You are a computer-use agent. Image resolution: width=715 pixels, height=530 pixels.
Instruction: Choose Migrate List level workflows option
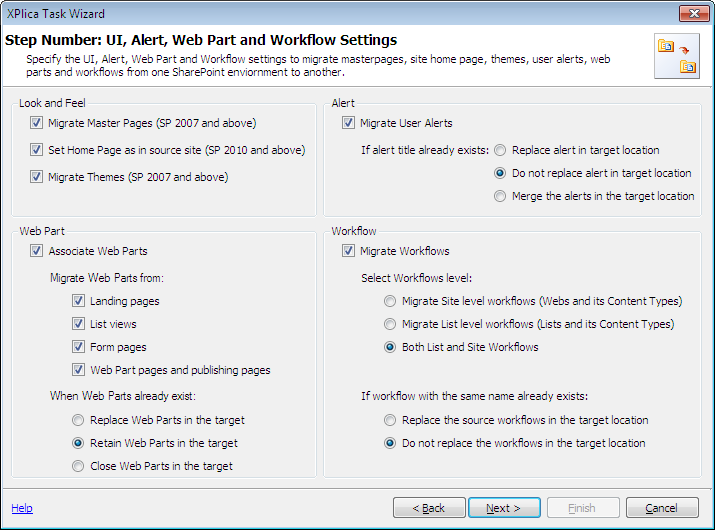point(390,324)
